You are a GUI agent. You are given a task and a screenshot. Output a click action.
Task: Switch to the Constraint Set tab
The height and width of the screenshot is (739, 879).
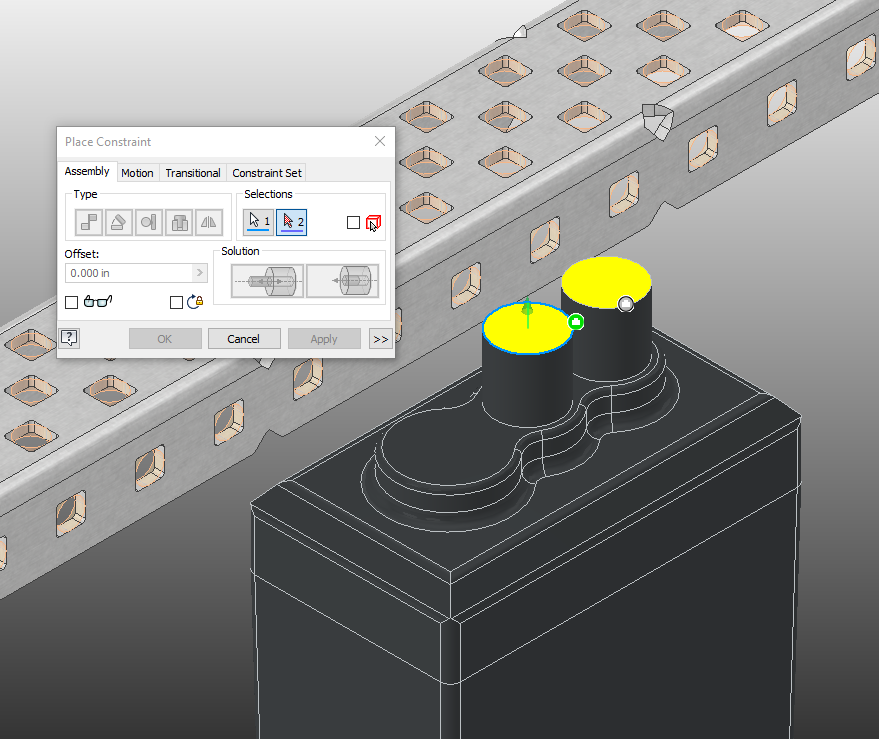point(267,173)
